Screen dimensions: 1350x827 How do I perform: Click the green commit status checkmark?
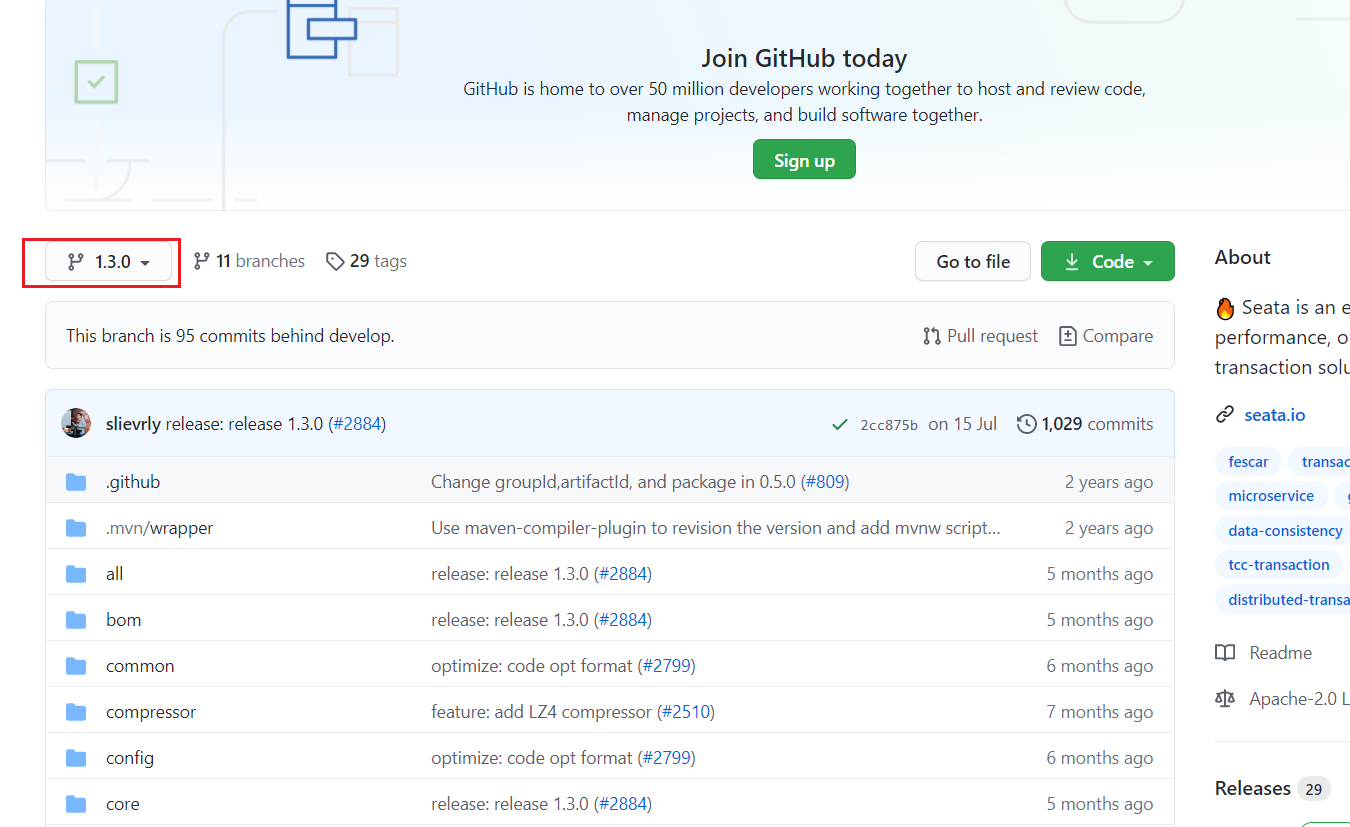(x=840, y=424)
